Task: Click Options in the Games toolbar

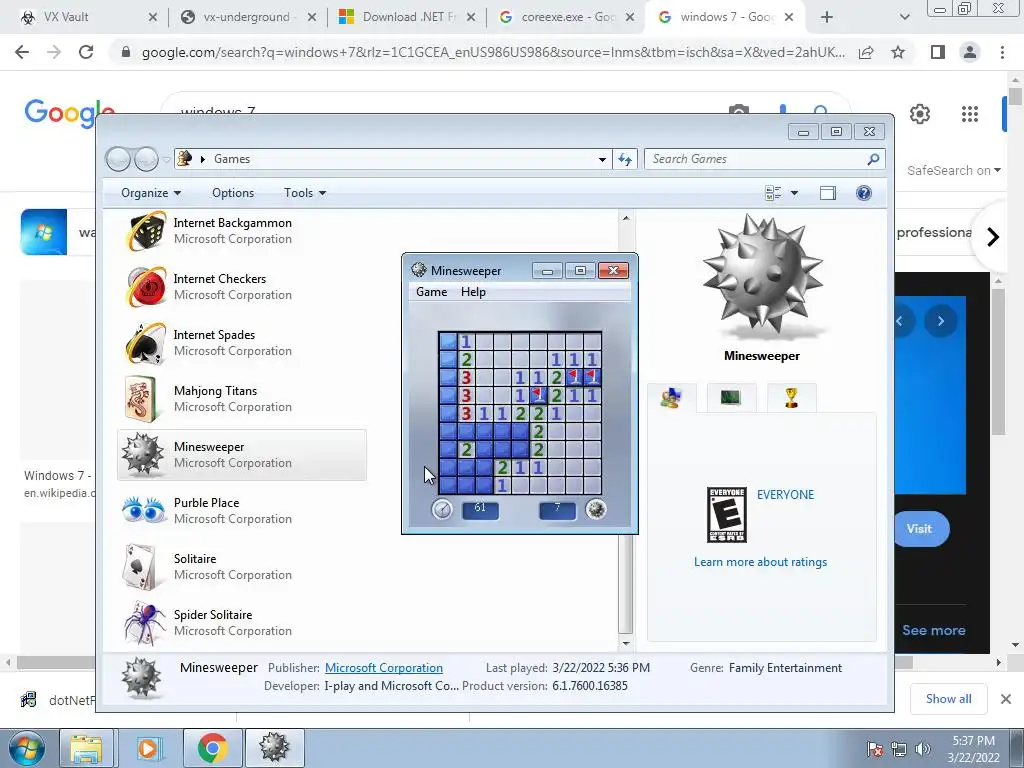Action: 233,193
